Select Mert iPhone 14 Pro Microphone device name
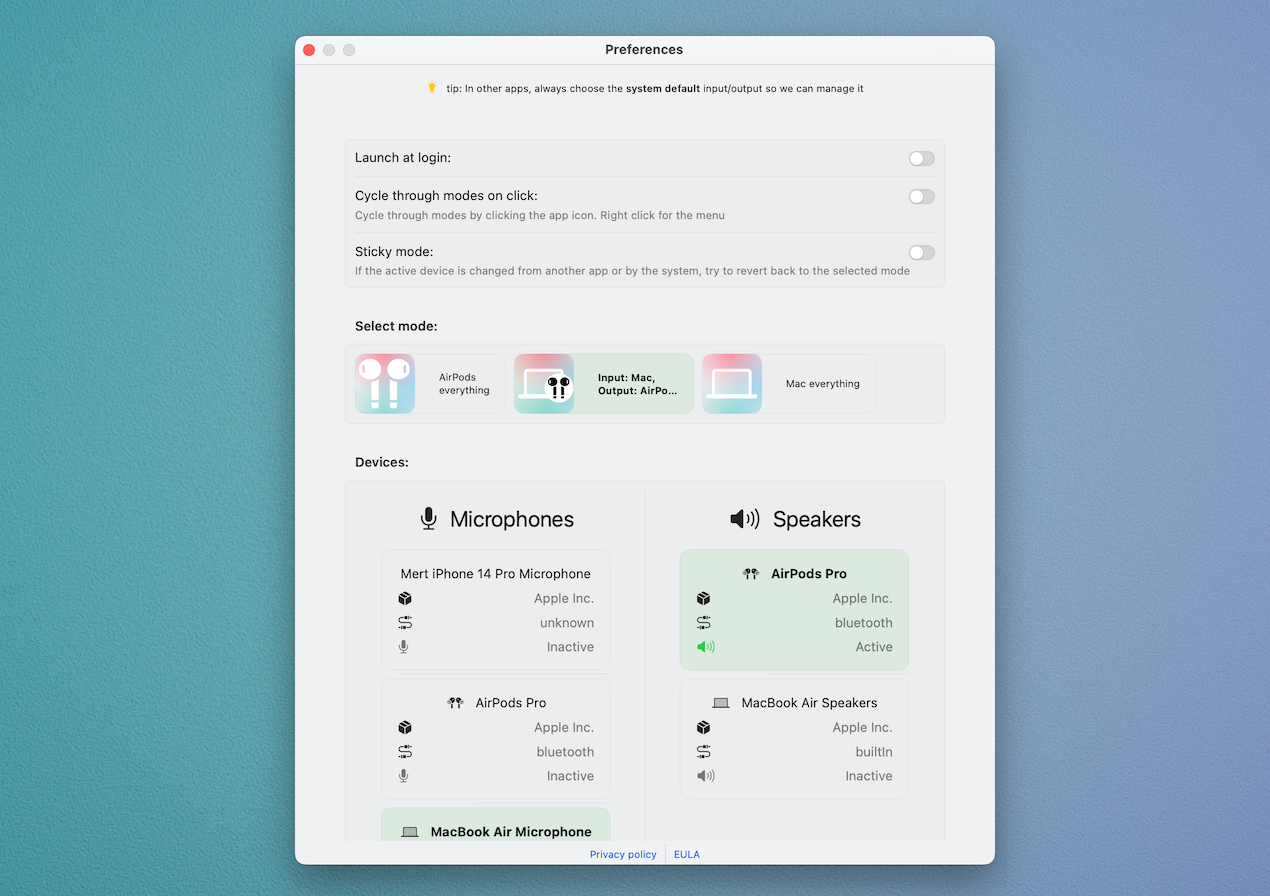The height and width of the screenshot is (896, 1270). [496, 574]
